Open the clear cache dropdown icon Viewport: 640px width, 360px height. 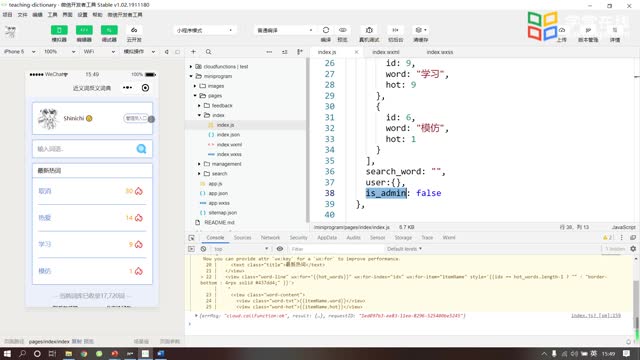[x=420, y=30]
